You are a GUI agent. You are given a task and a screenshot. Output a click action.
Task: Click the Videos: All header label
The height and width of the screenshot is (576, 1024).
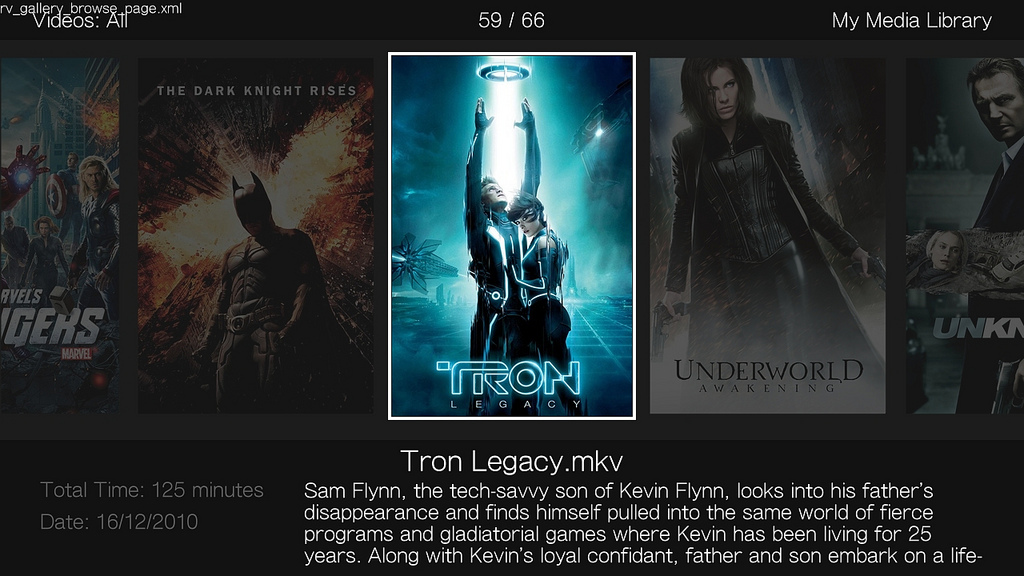(80, 22)
